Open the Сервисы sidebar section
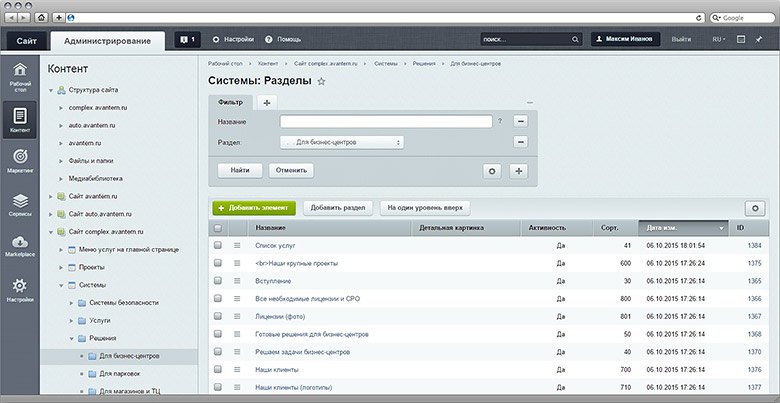780x403 pixels. pyautogui.click(x=20, y=203)
